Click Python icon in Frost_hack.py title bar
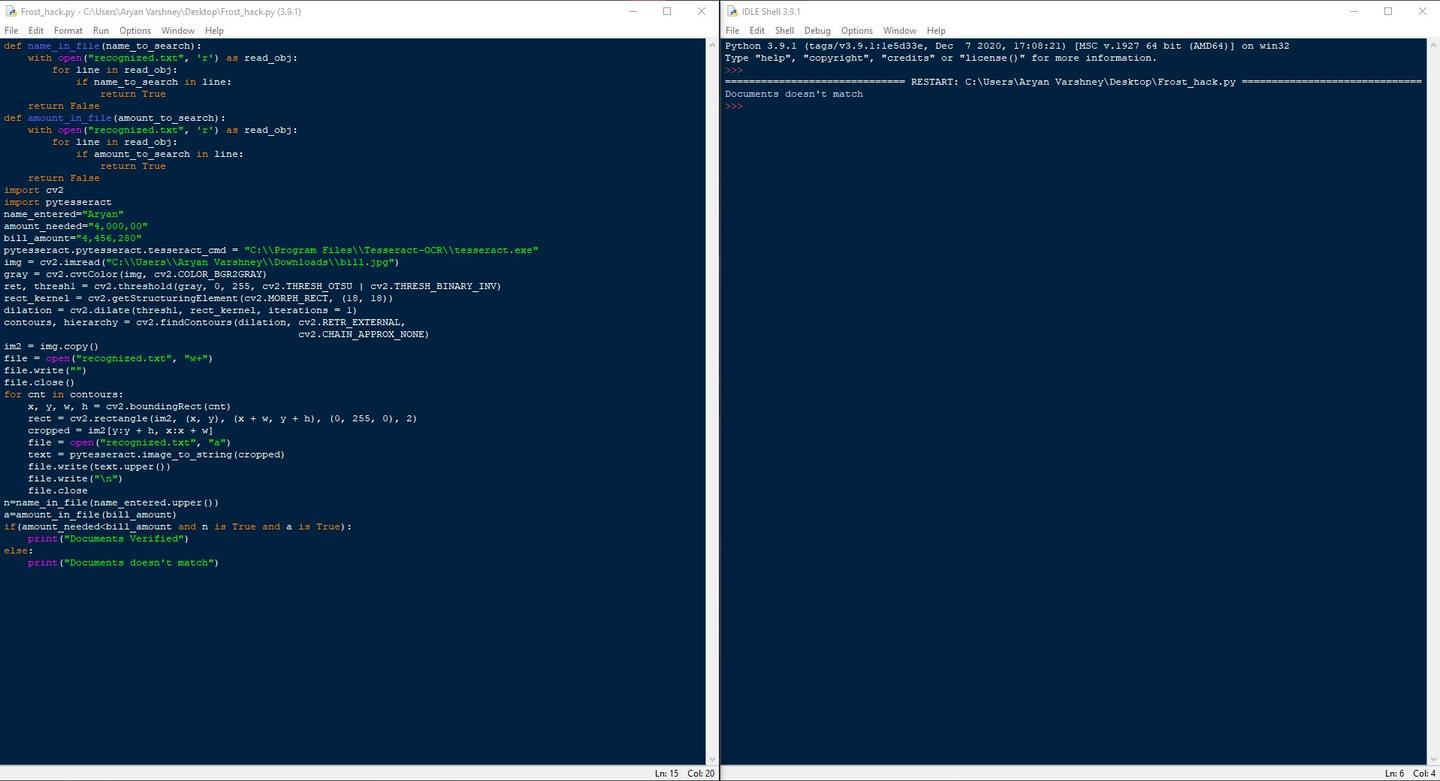Image resolution: width=1440 pixels, height=781 pixels. [x=11, y=12]
